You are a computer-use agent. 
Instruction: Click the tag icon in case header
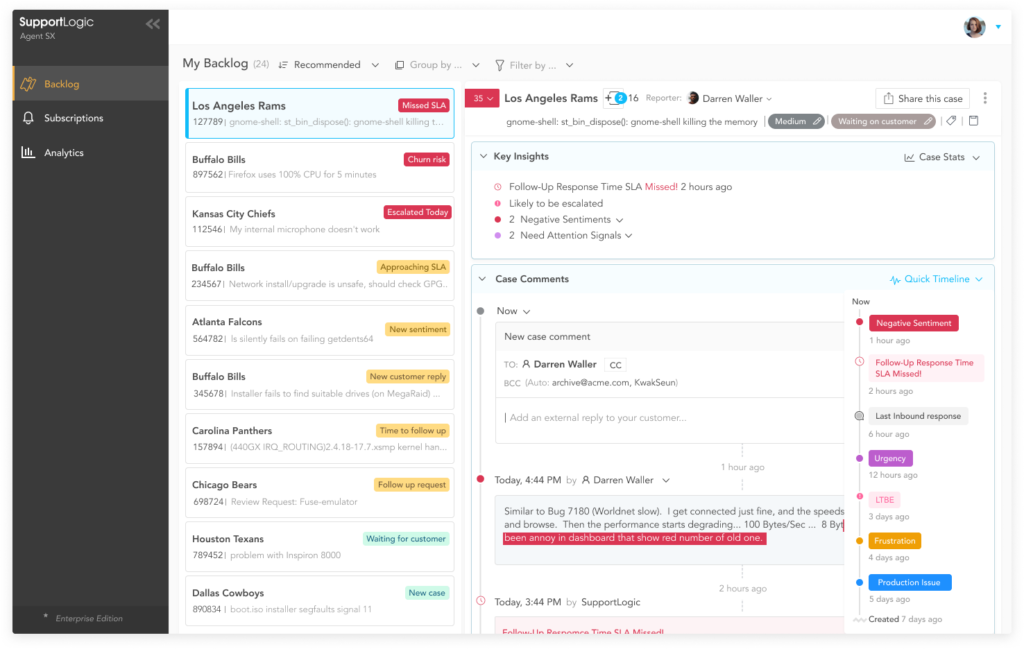[952, 121]
